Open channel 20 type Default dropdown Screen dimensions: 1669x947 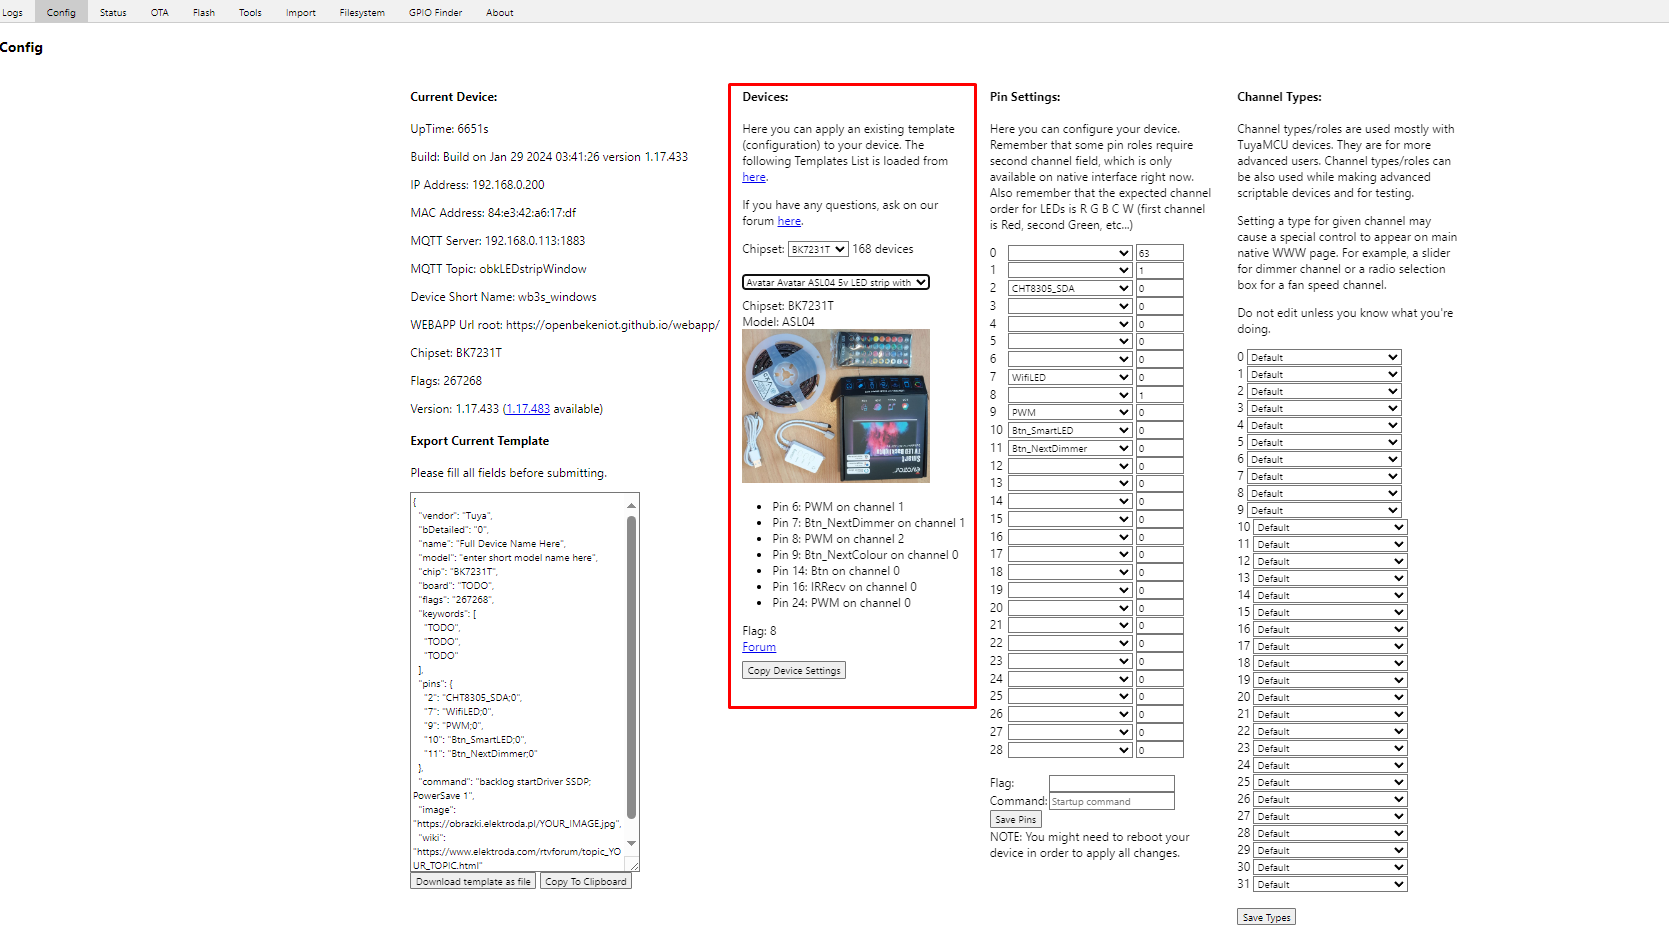1330,697
